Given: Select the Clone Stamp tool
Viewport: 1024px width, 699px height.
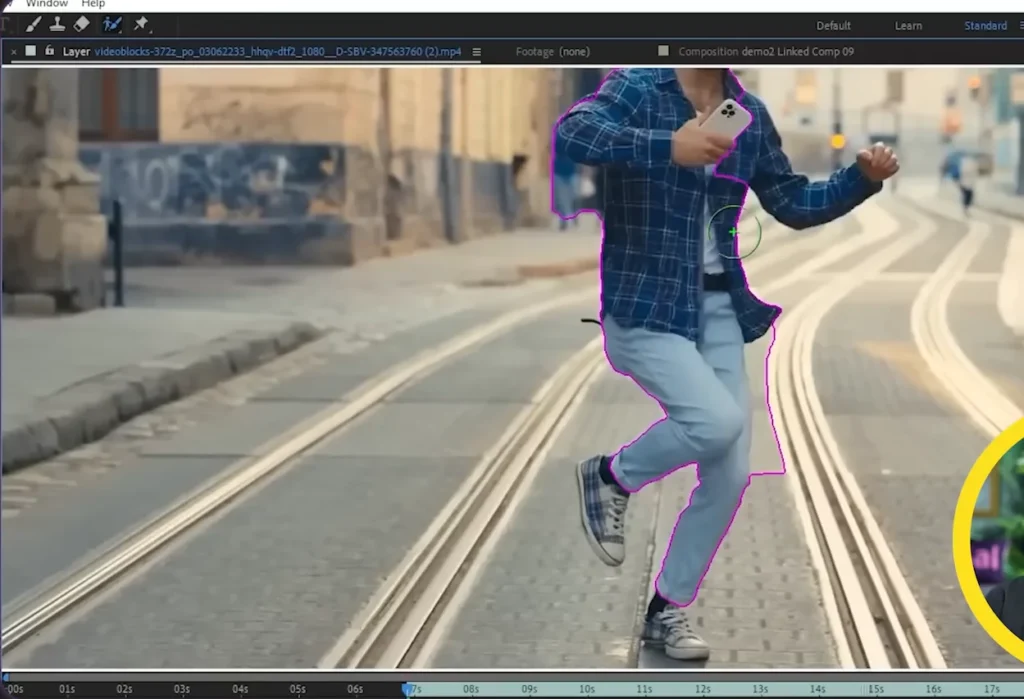Looking at the screenshot, I should (56, 24).
